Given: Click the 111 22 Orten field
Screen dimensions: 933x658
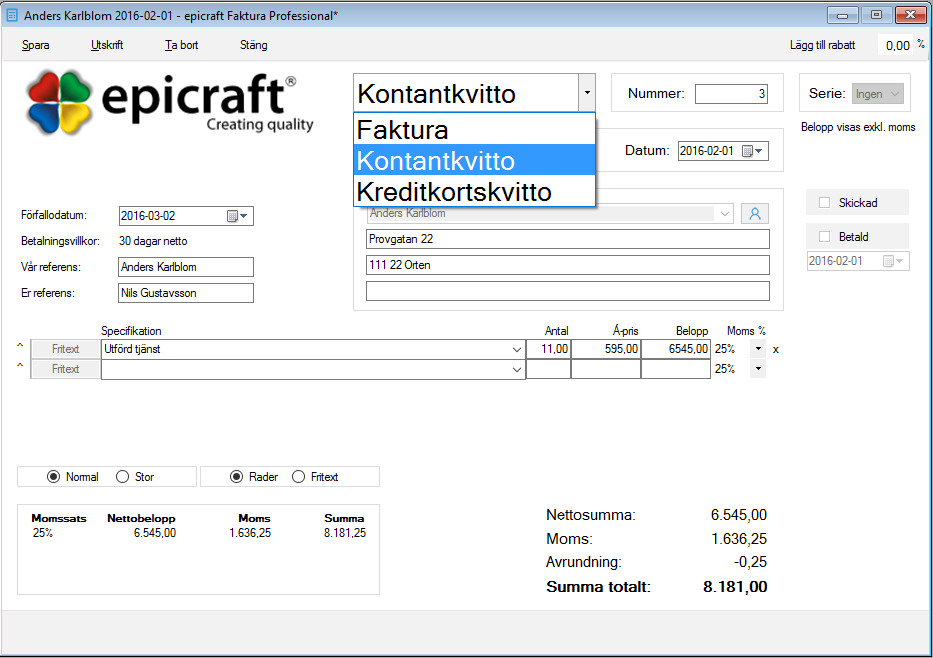Looking at the screenshot, I should [568, 265].
